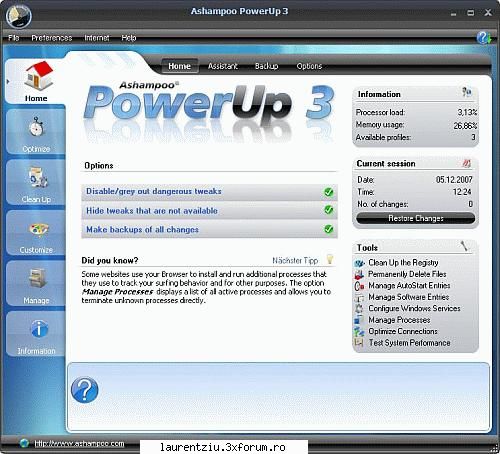
Task: Toggle Disable/grey out dangerous tweaks checkmark
Action: 329,192
